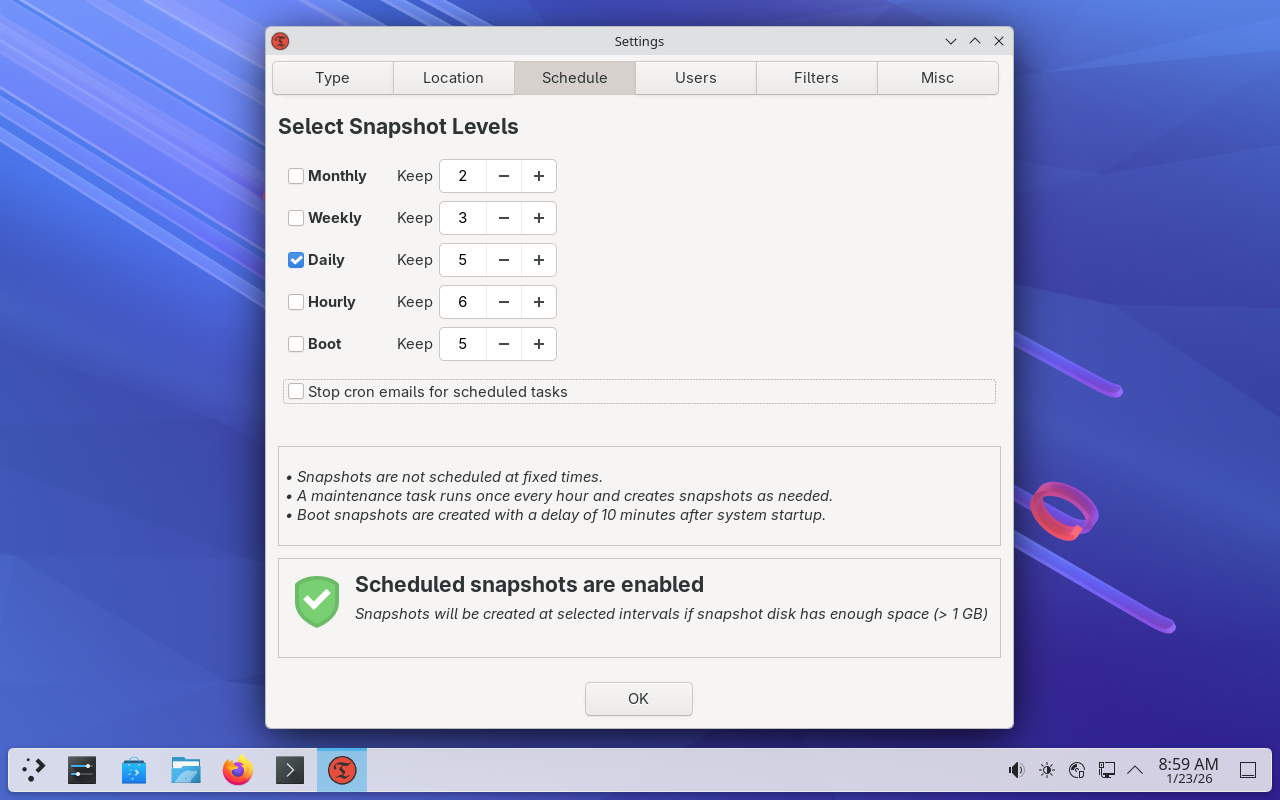Viewport: 1280px width, 800px height.
Task: Open the application launcher menu
Action: [x=34, y=770]
